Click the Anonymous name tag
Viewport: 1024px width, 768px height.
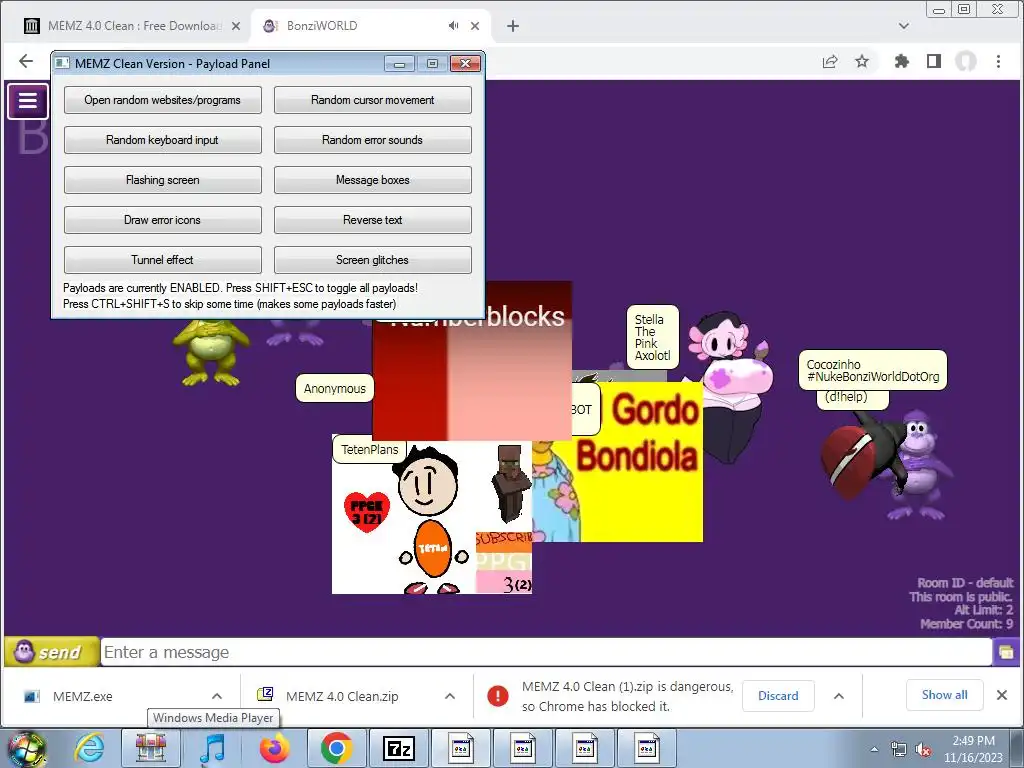335,389
